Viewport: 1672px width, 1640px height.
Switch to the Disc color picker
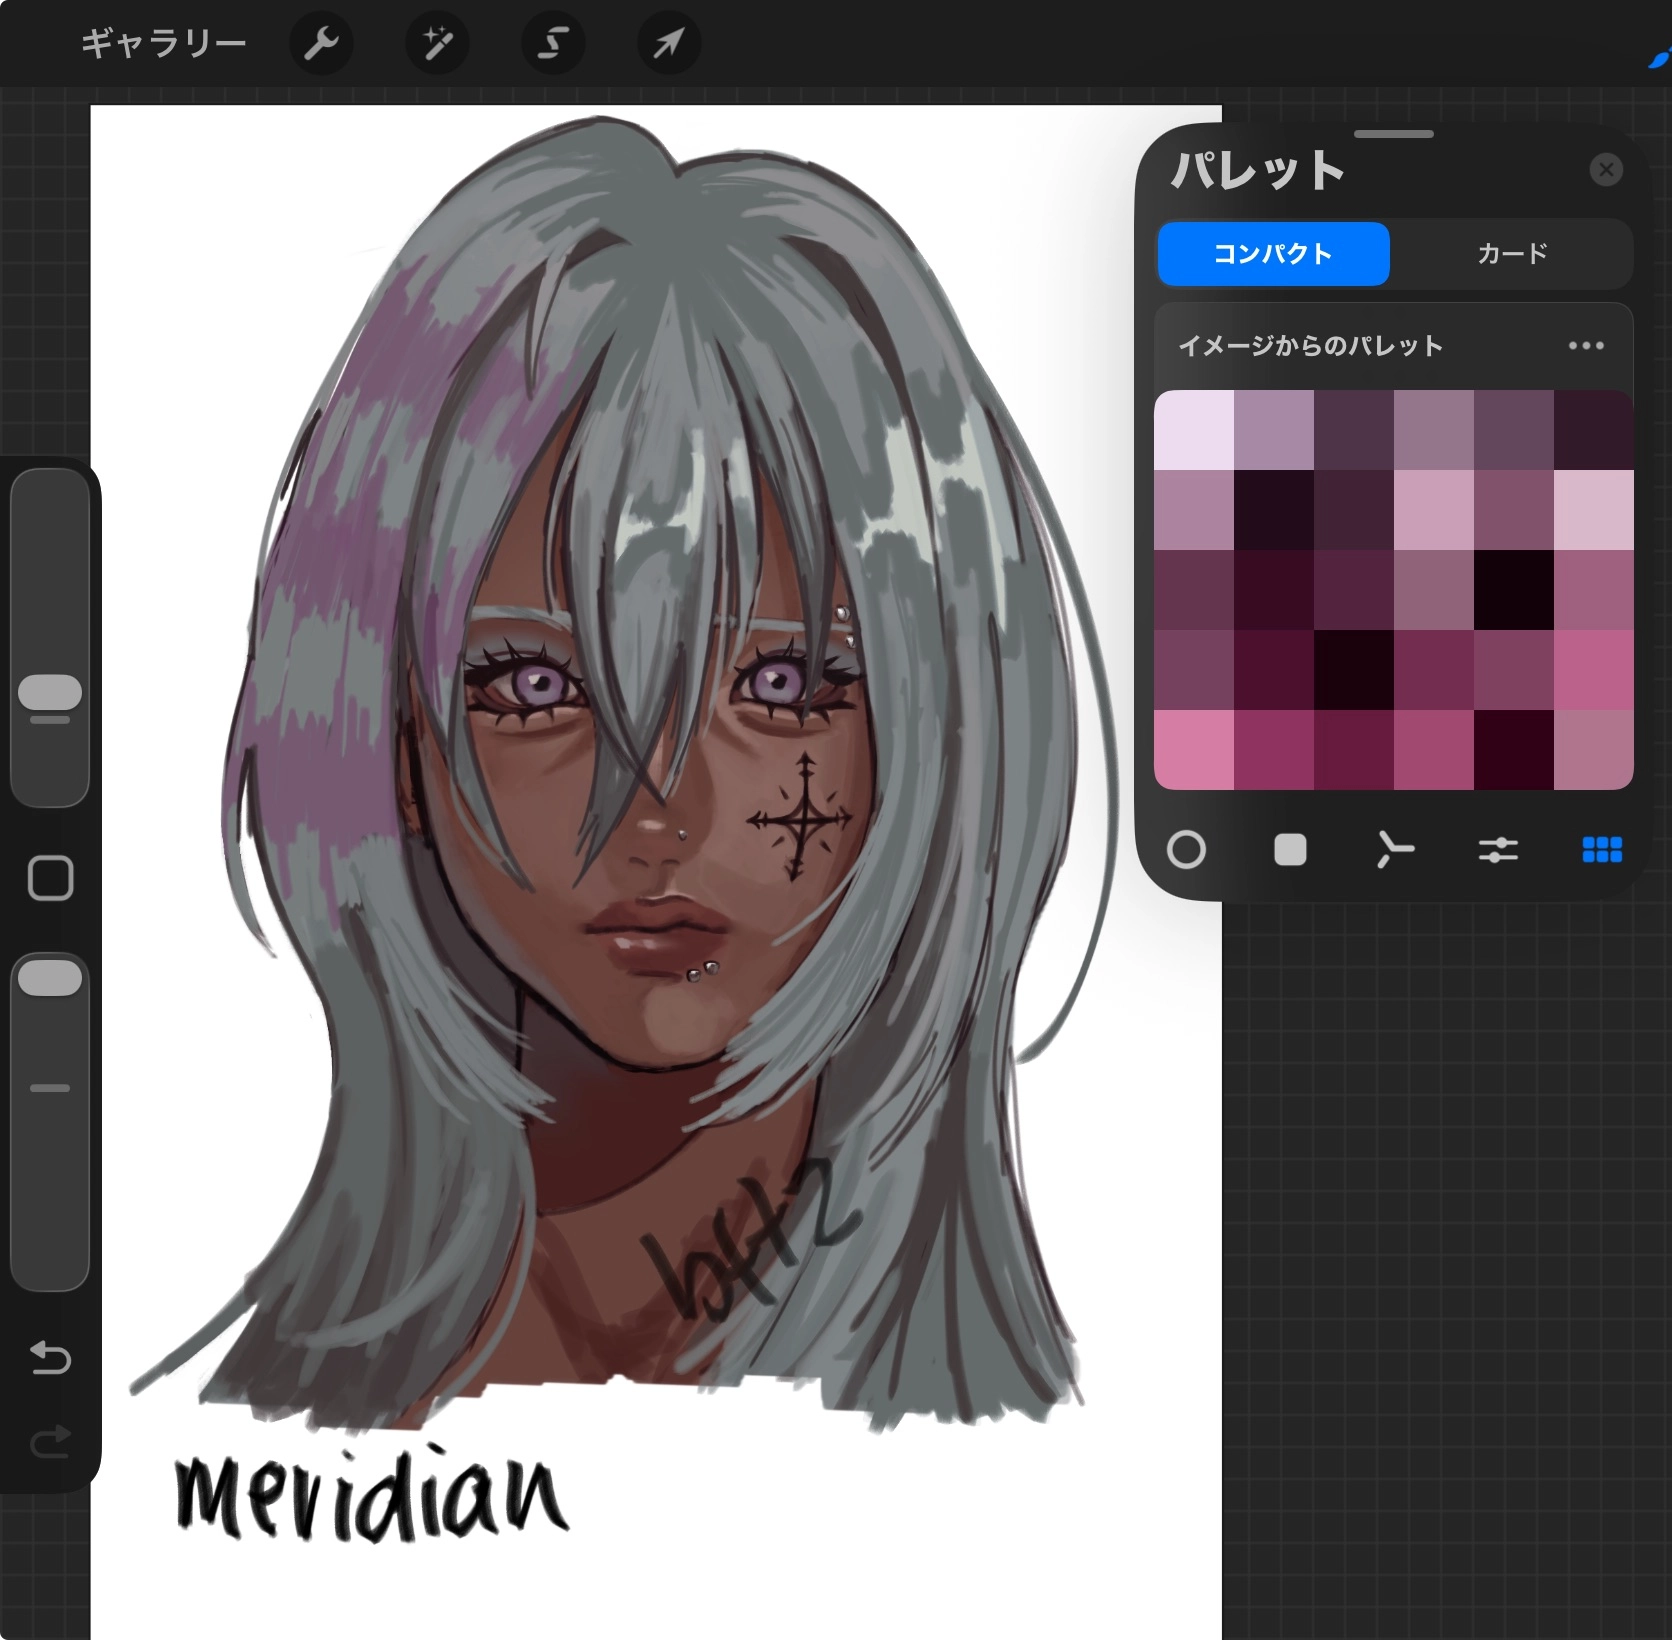point(1186,850)
